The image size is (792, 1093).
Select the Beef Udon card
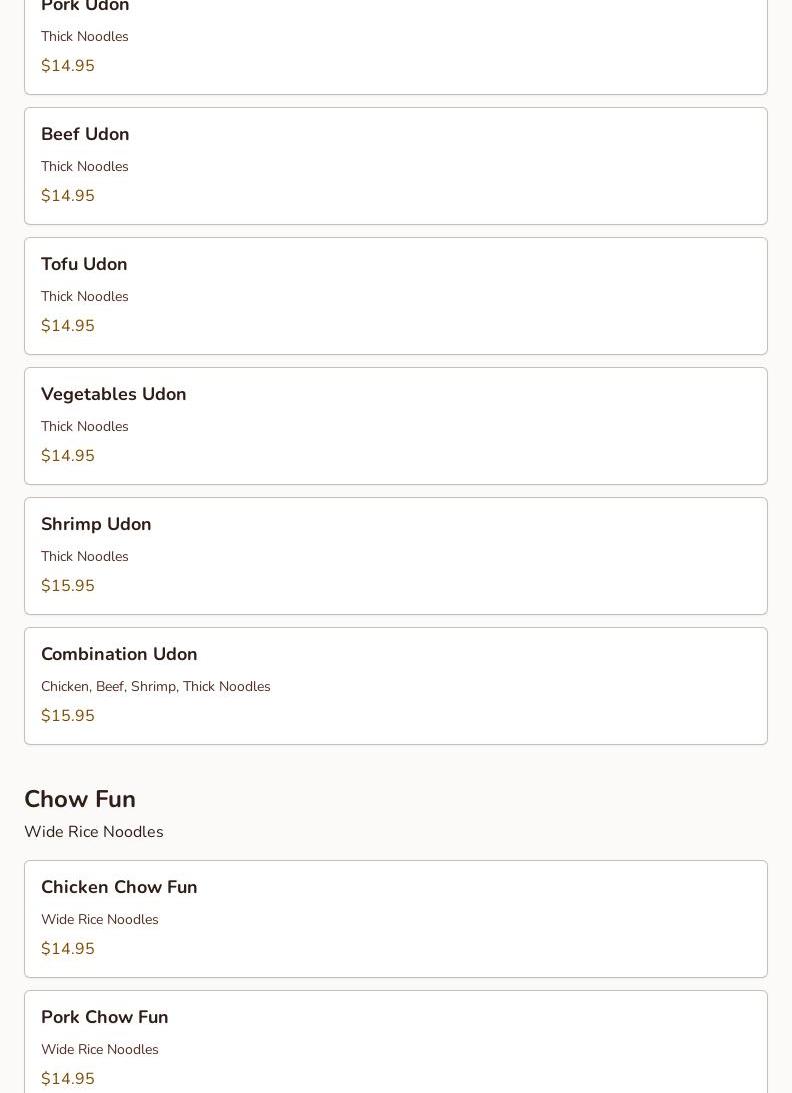tap(396, 166)
